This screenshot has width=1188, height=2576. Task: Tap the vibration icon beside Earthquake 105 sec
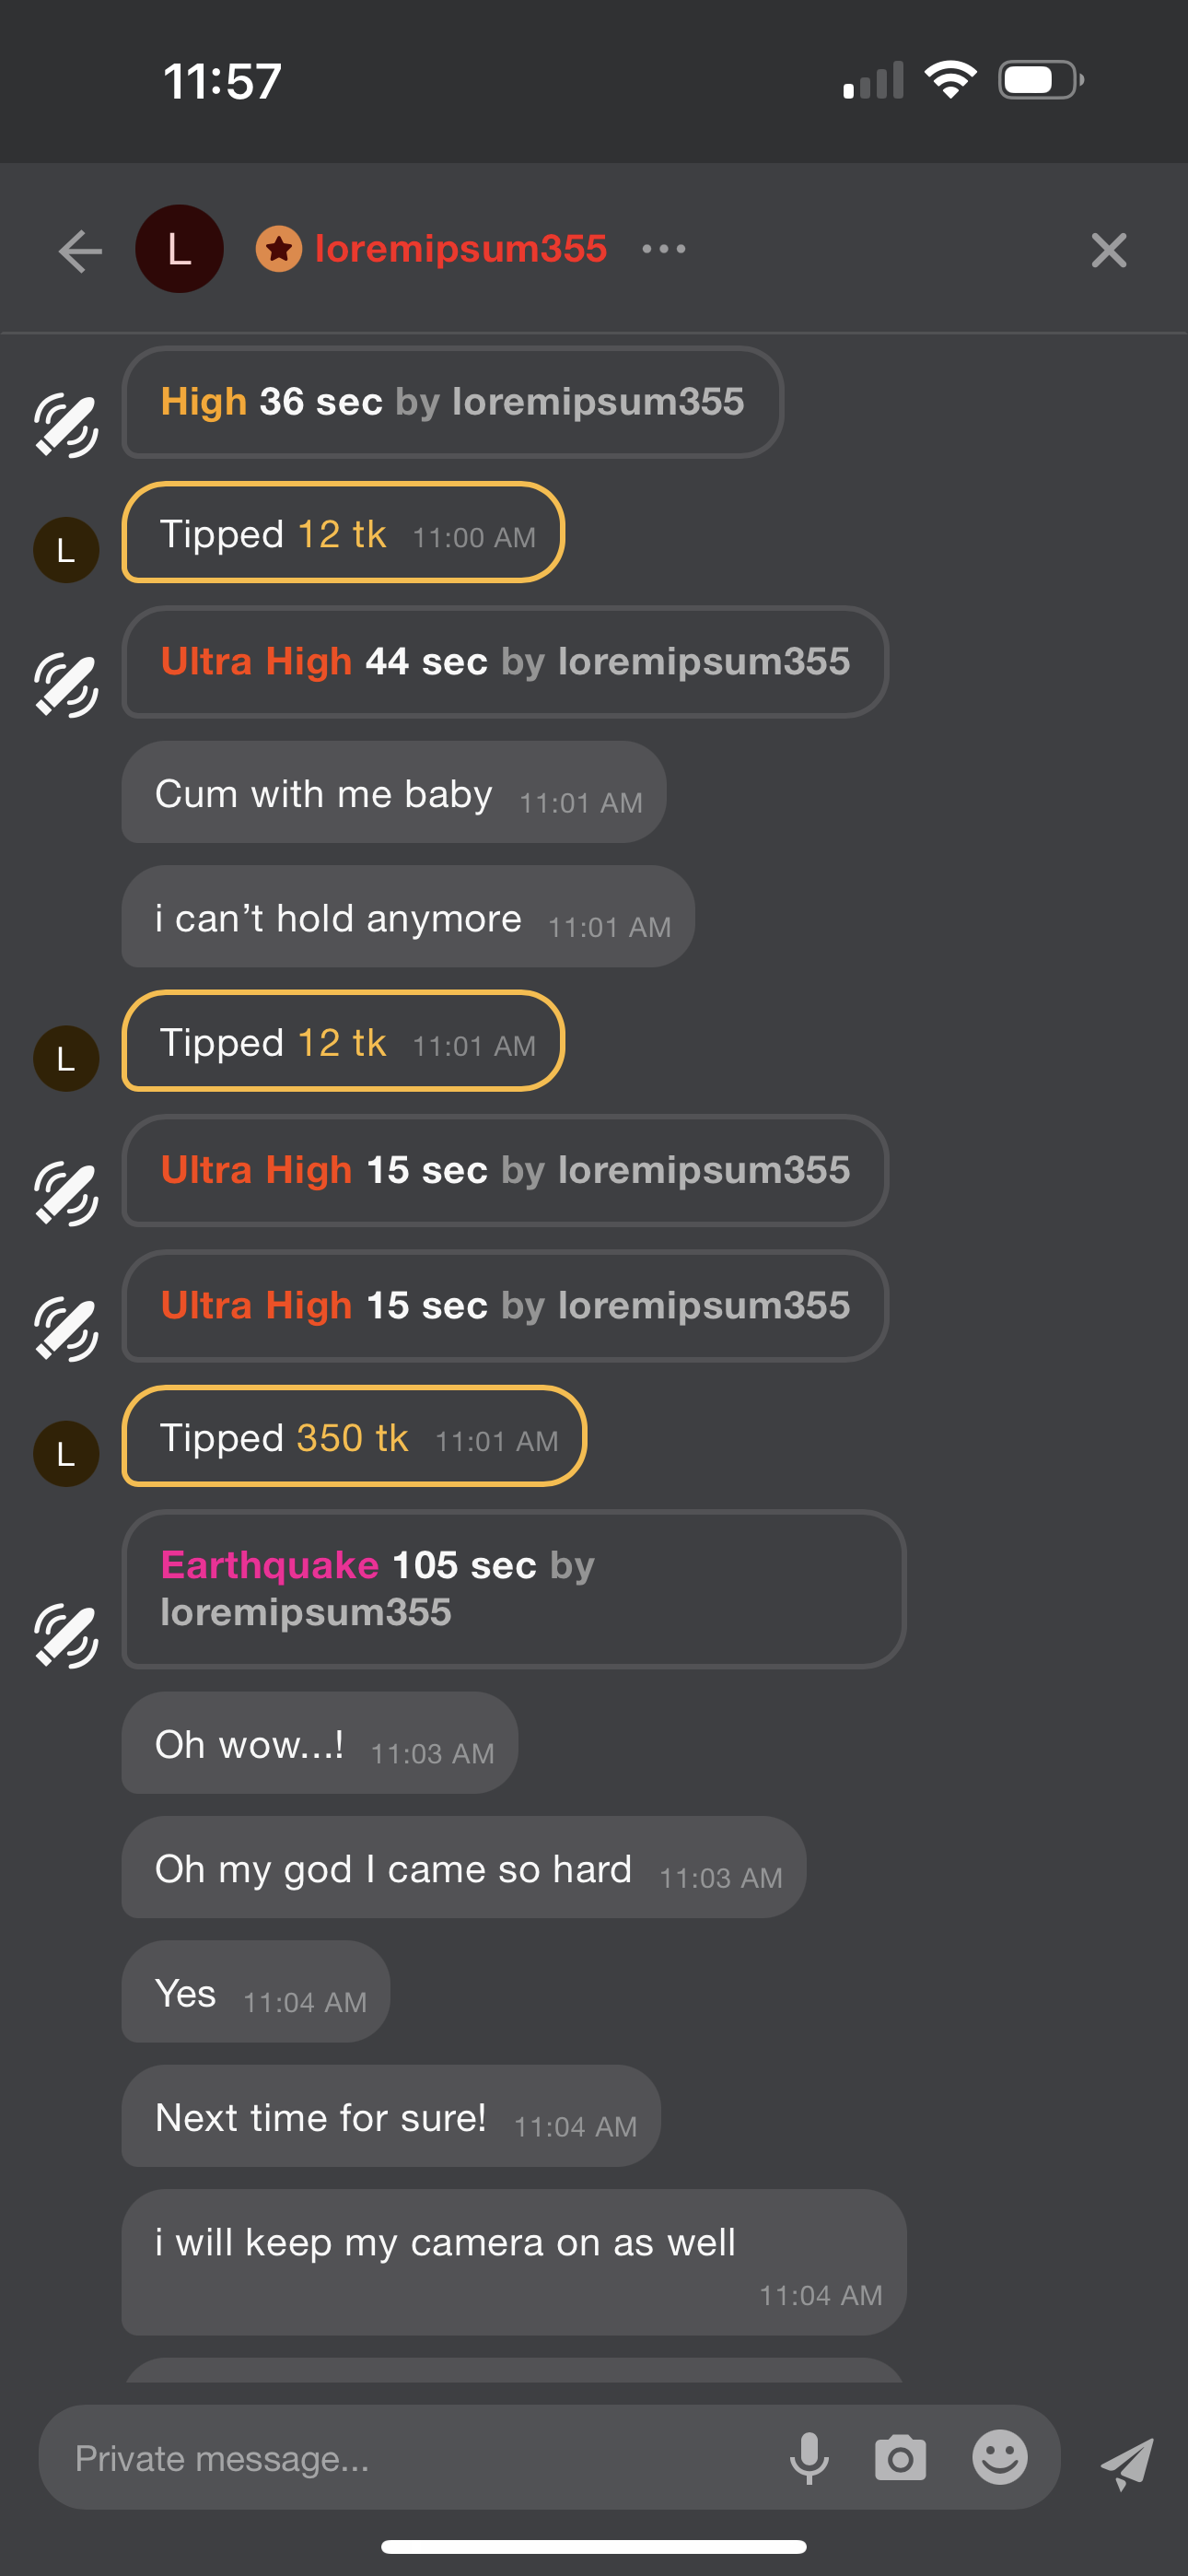click(66, 1635)
